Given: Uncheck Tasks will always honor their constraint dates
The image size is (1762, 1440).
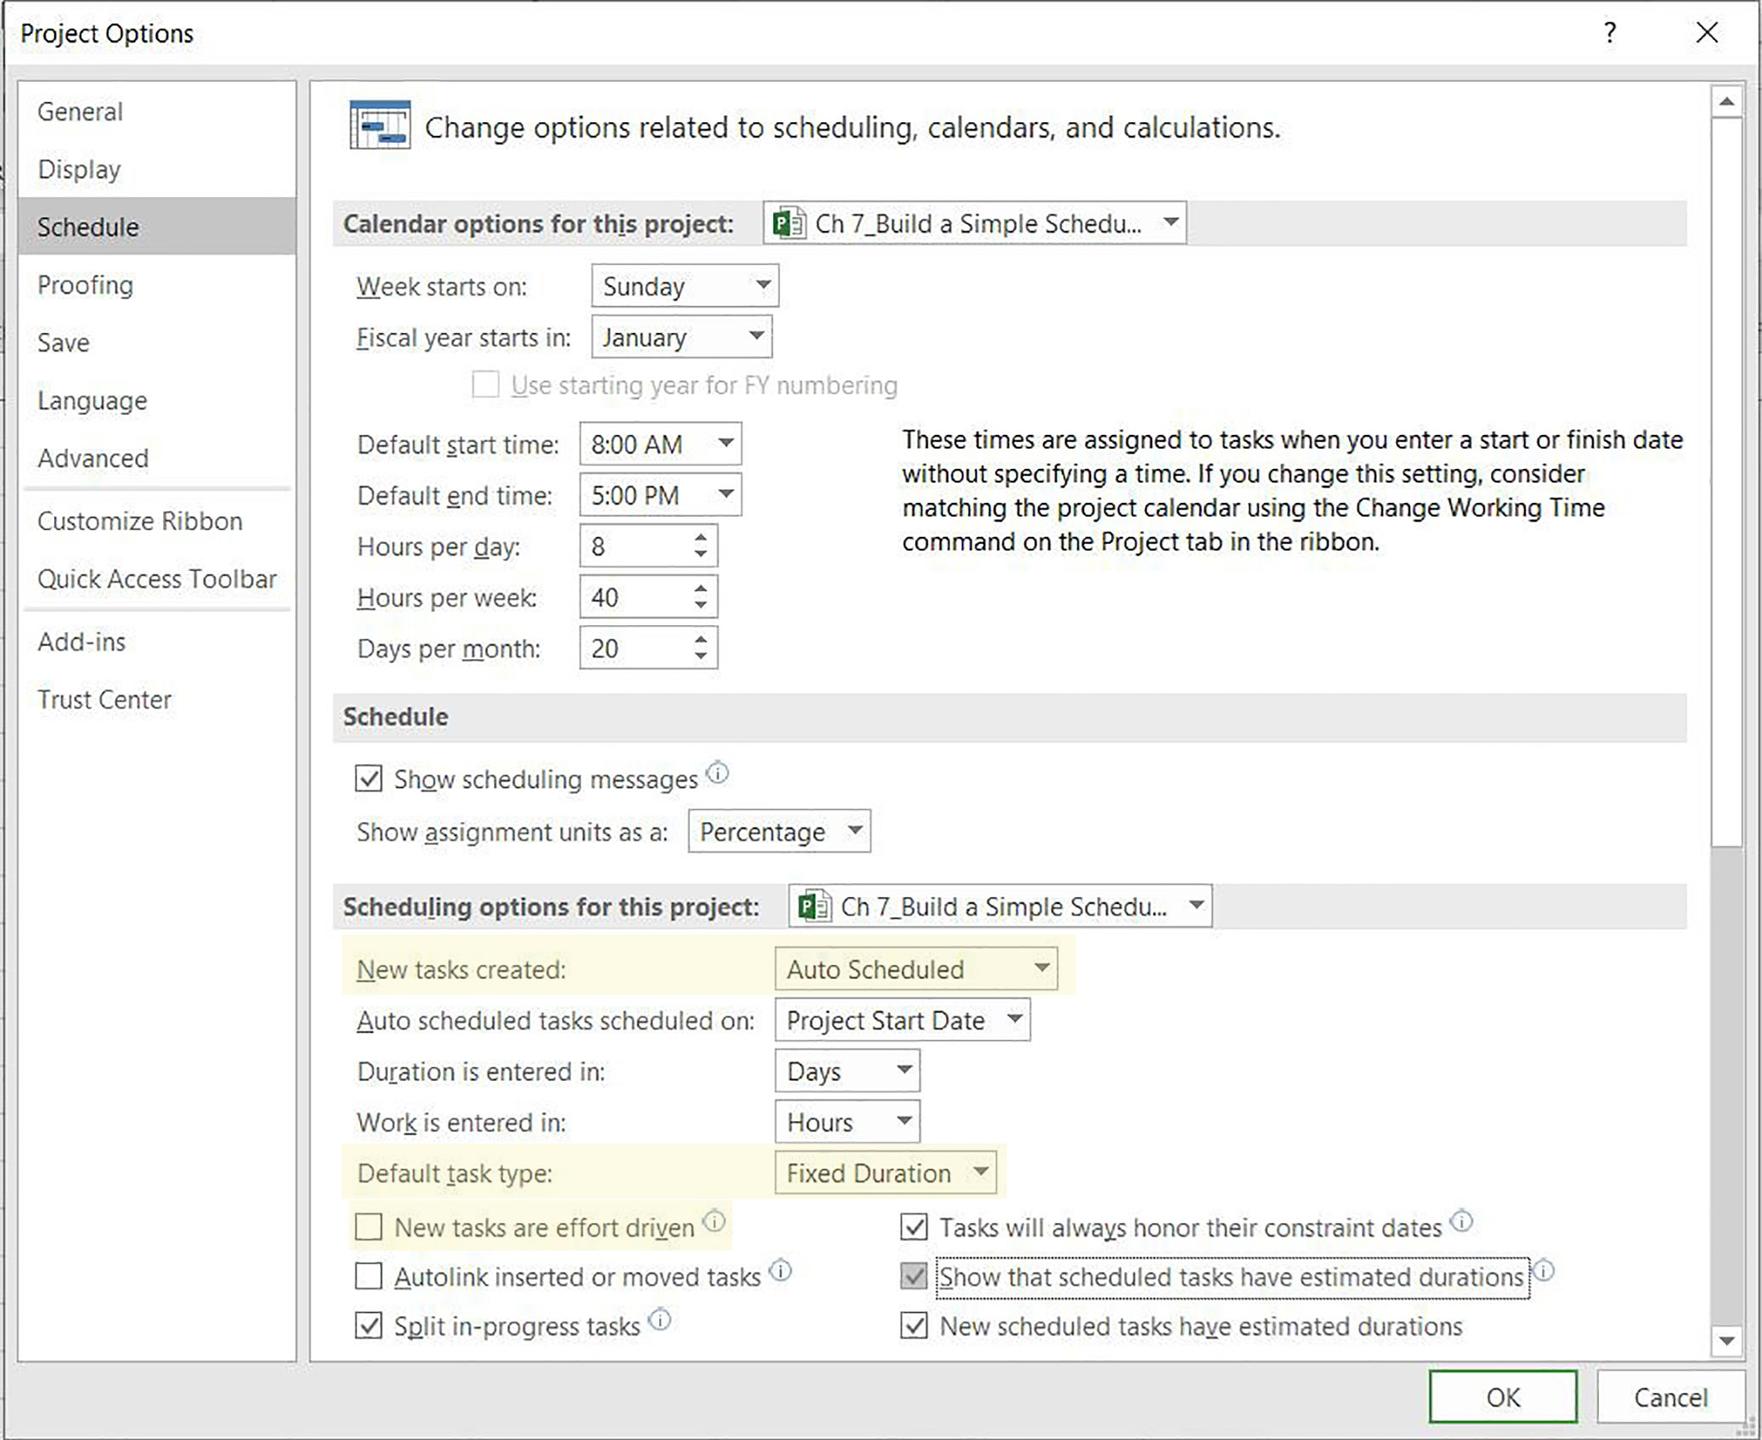Looking at the screenshot, I should click(x=914, y=1227).
